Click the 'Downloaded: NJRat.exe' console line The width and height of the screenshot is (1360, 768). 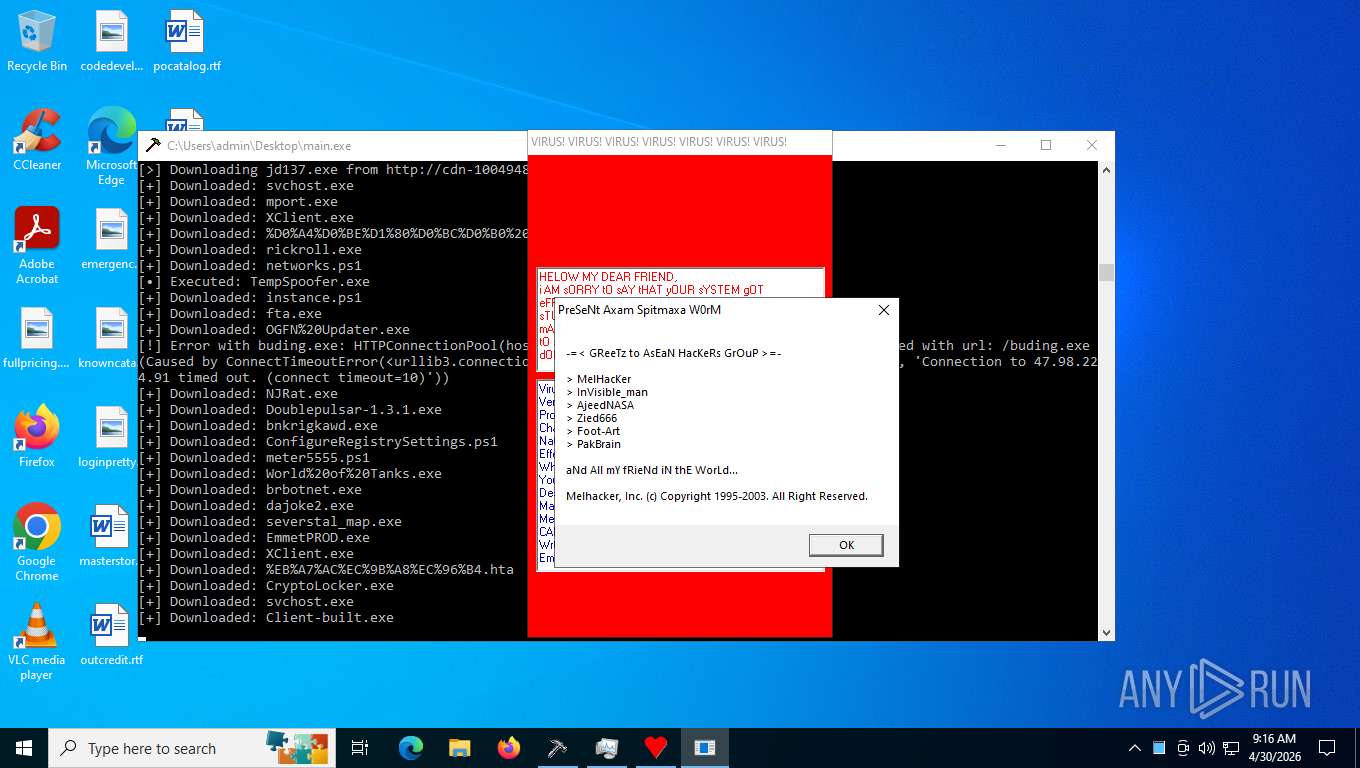click(x=239, y=393)
